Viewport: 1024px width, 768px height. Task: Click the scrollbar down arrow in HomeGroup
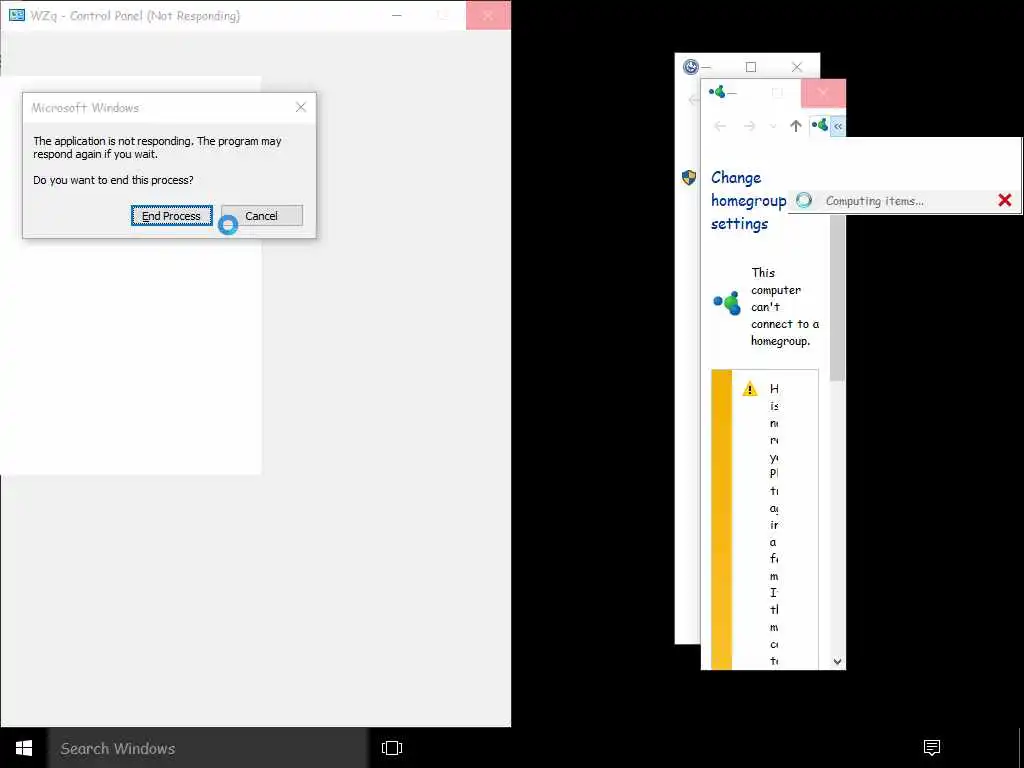838,662
